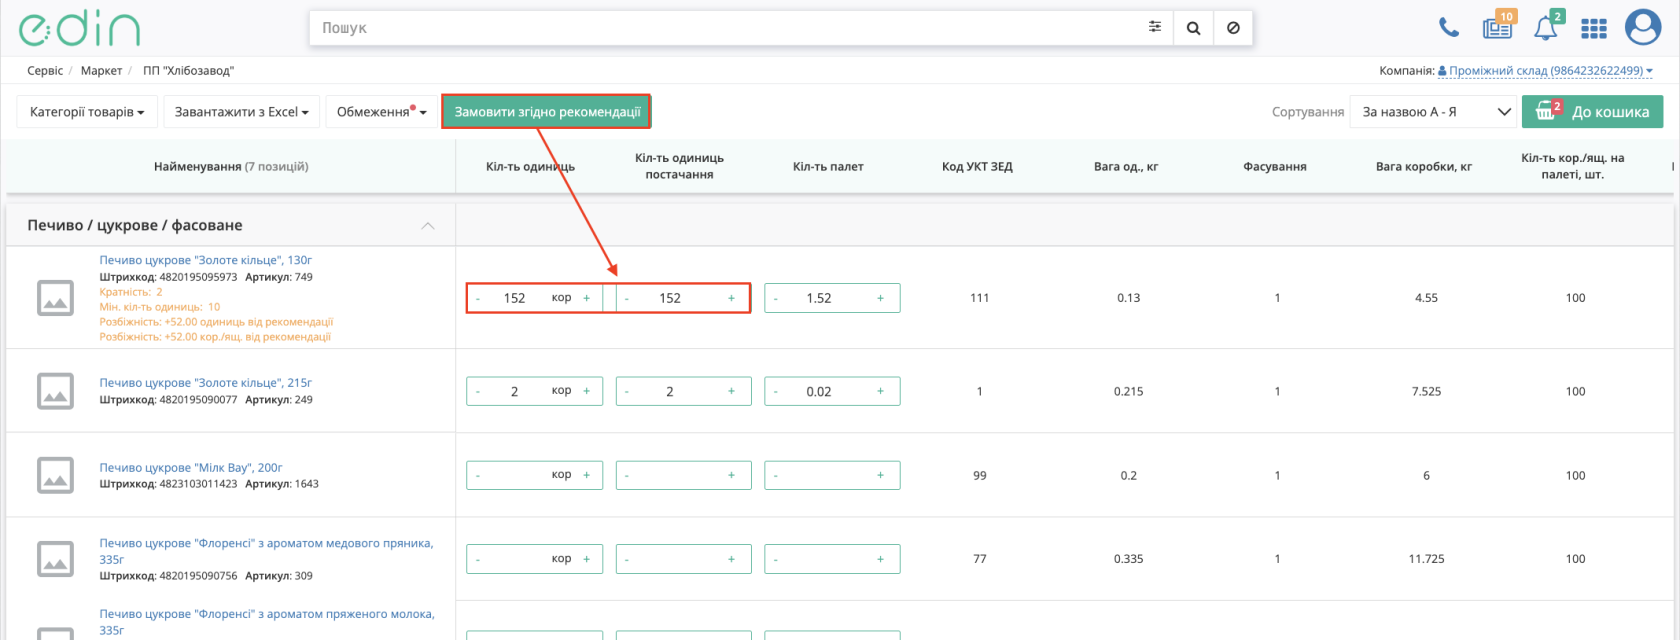The image size is (1680, 640).
Task: Open the notifications bell
Action: point(1547,26)
